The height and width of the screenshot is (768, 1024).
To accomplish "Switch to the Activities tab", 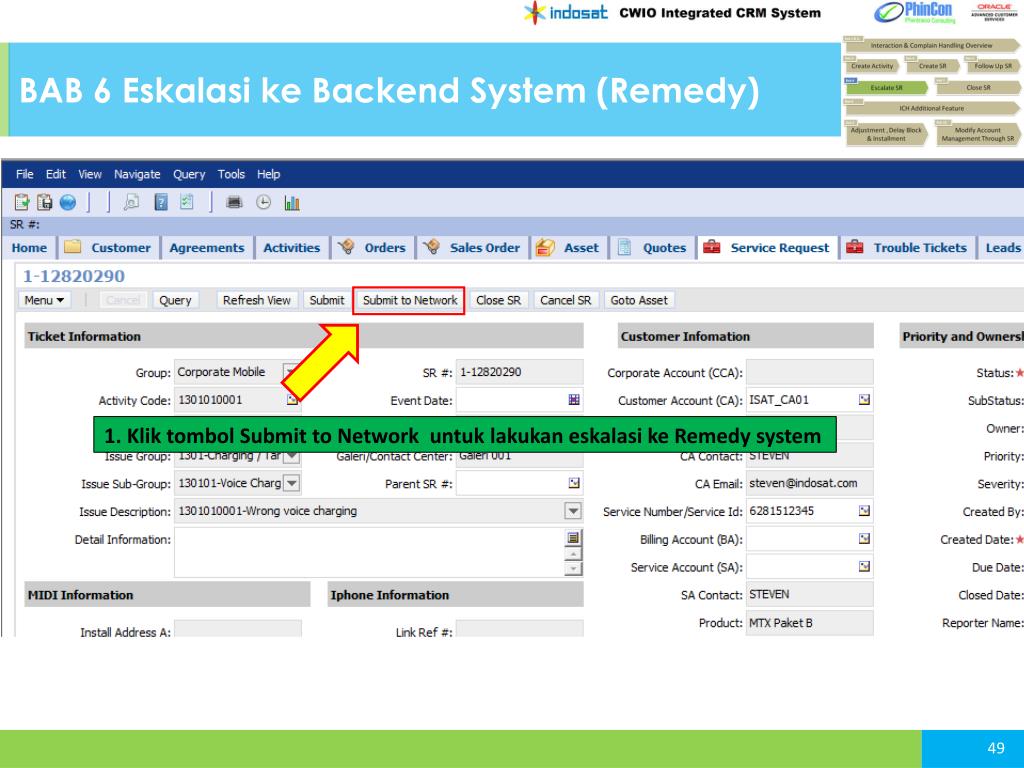I will click(291, 248).
